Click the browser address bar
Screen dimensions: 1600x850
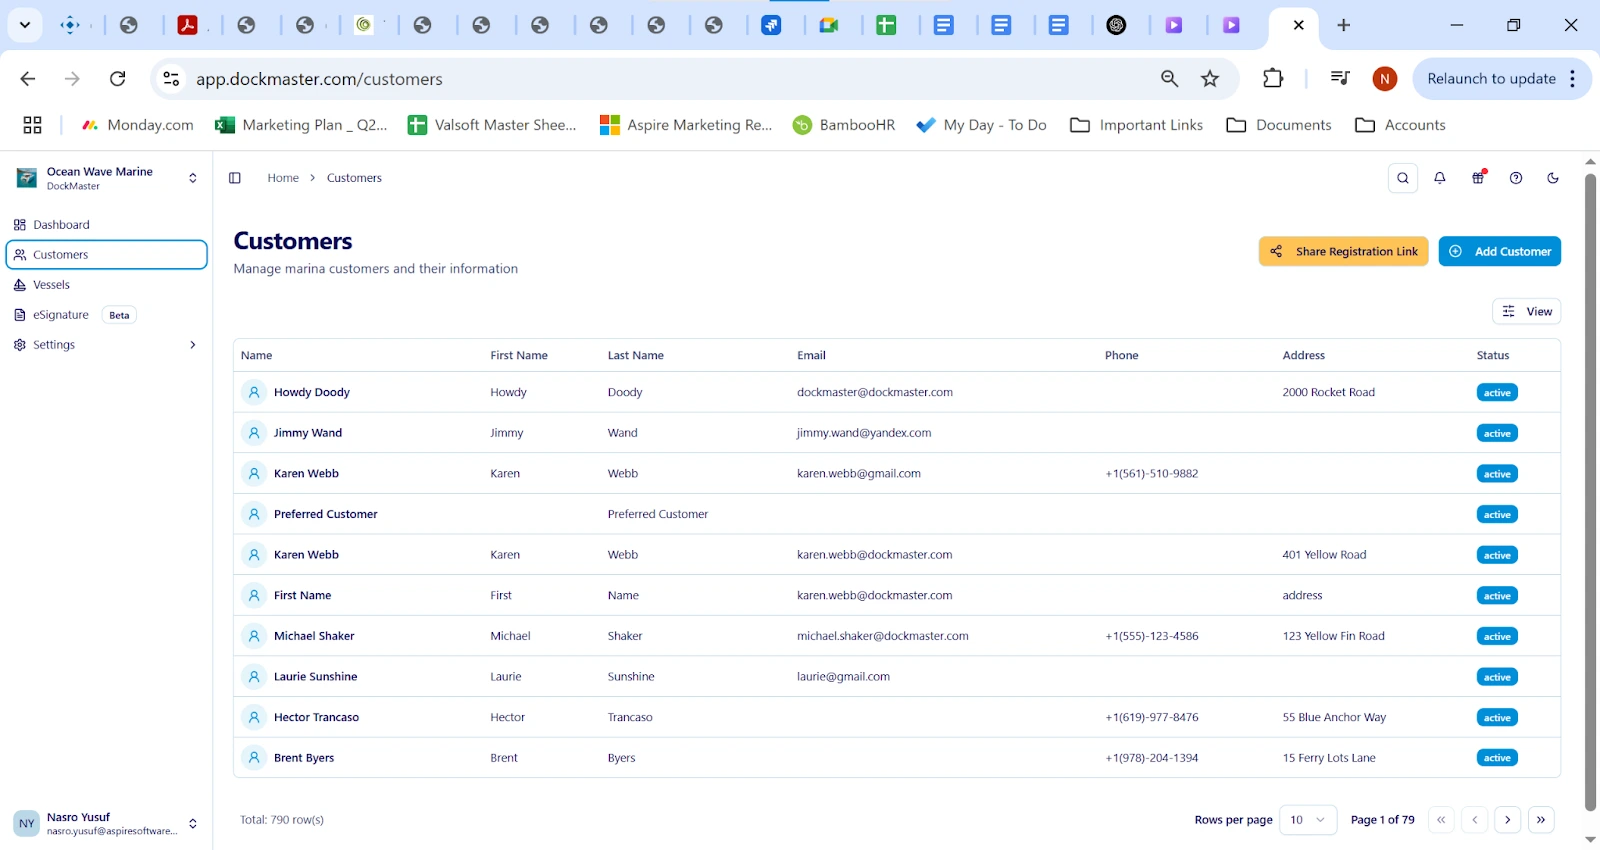(650, 79)
